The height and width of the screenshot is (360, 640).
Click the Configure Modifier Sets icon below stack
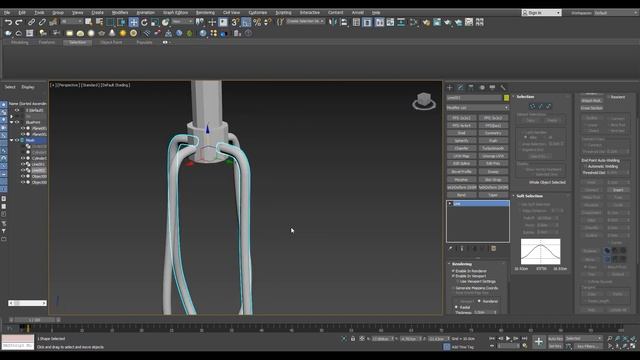pyautogui.click(x=493, y=249)
